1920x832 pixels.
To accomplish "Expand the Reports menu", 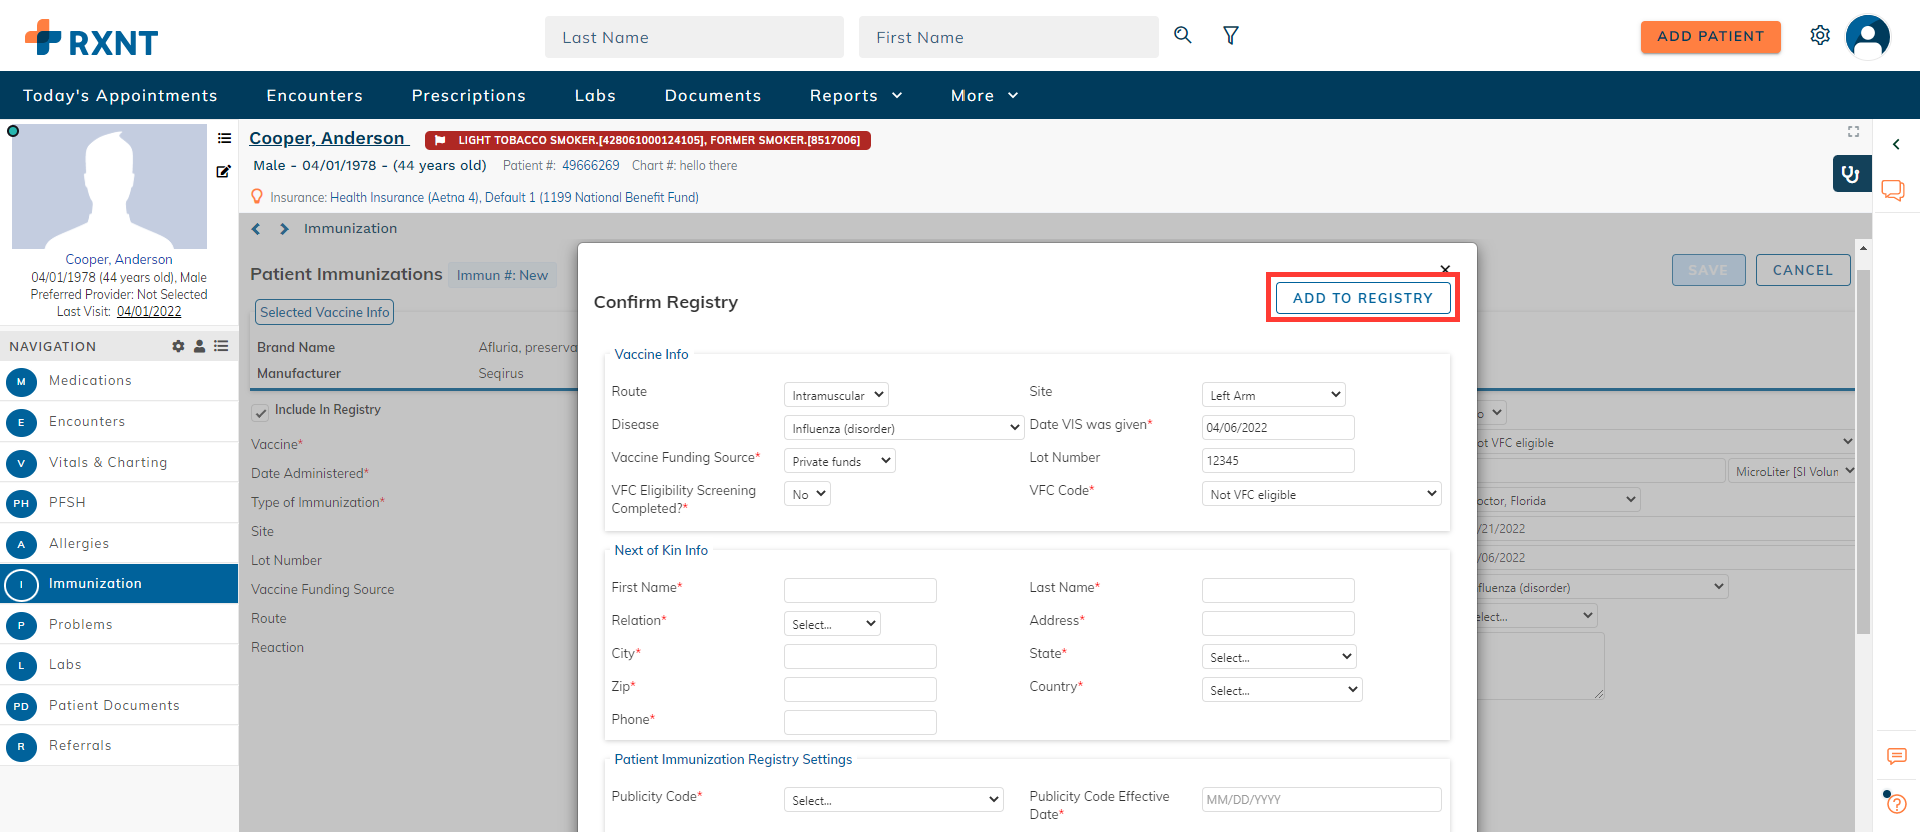I will pyautogui.click(x=857, y=95).
